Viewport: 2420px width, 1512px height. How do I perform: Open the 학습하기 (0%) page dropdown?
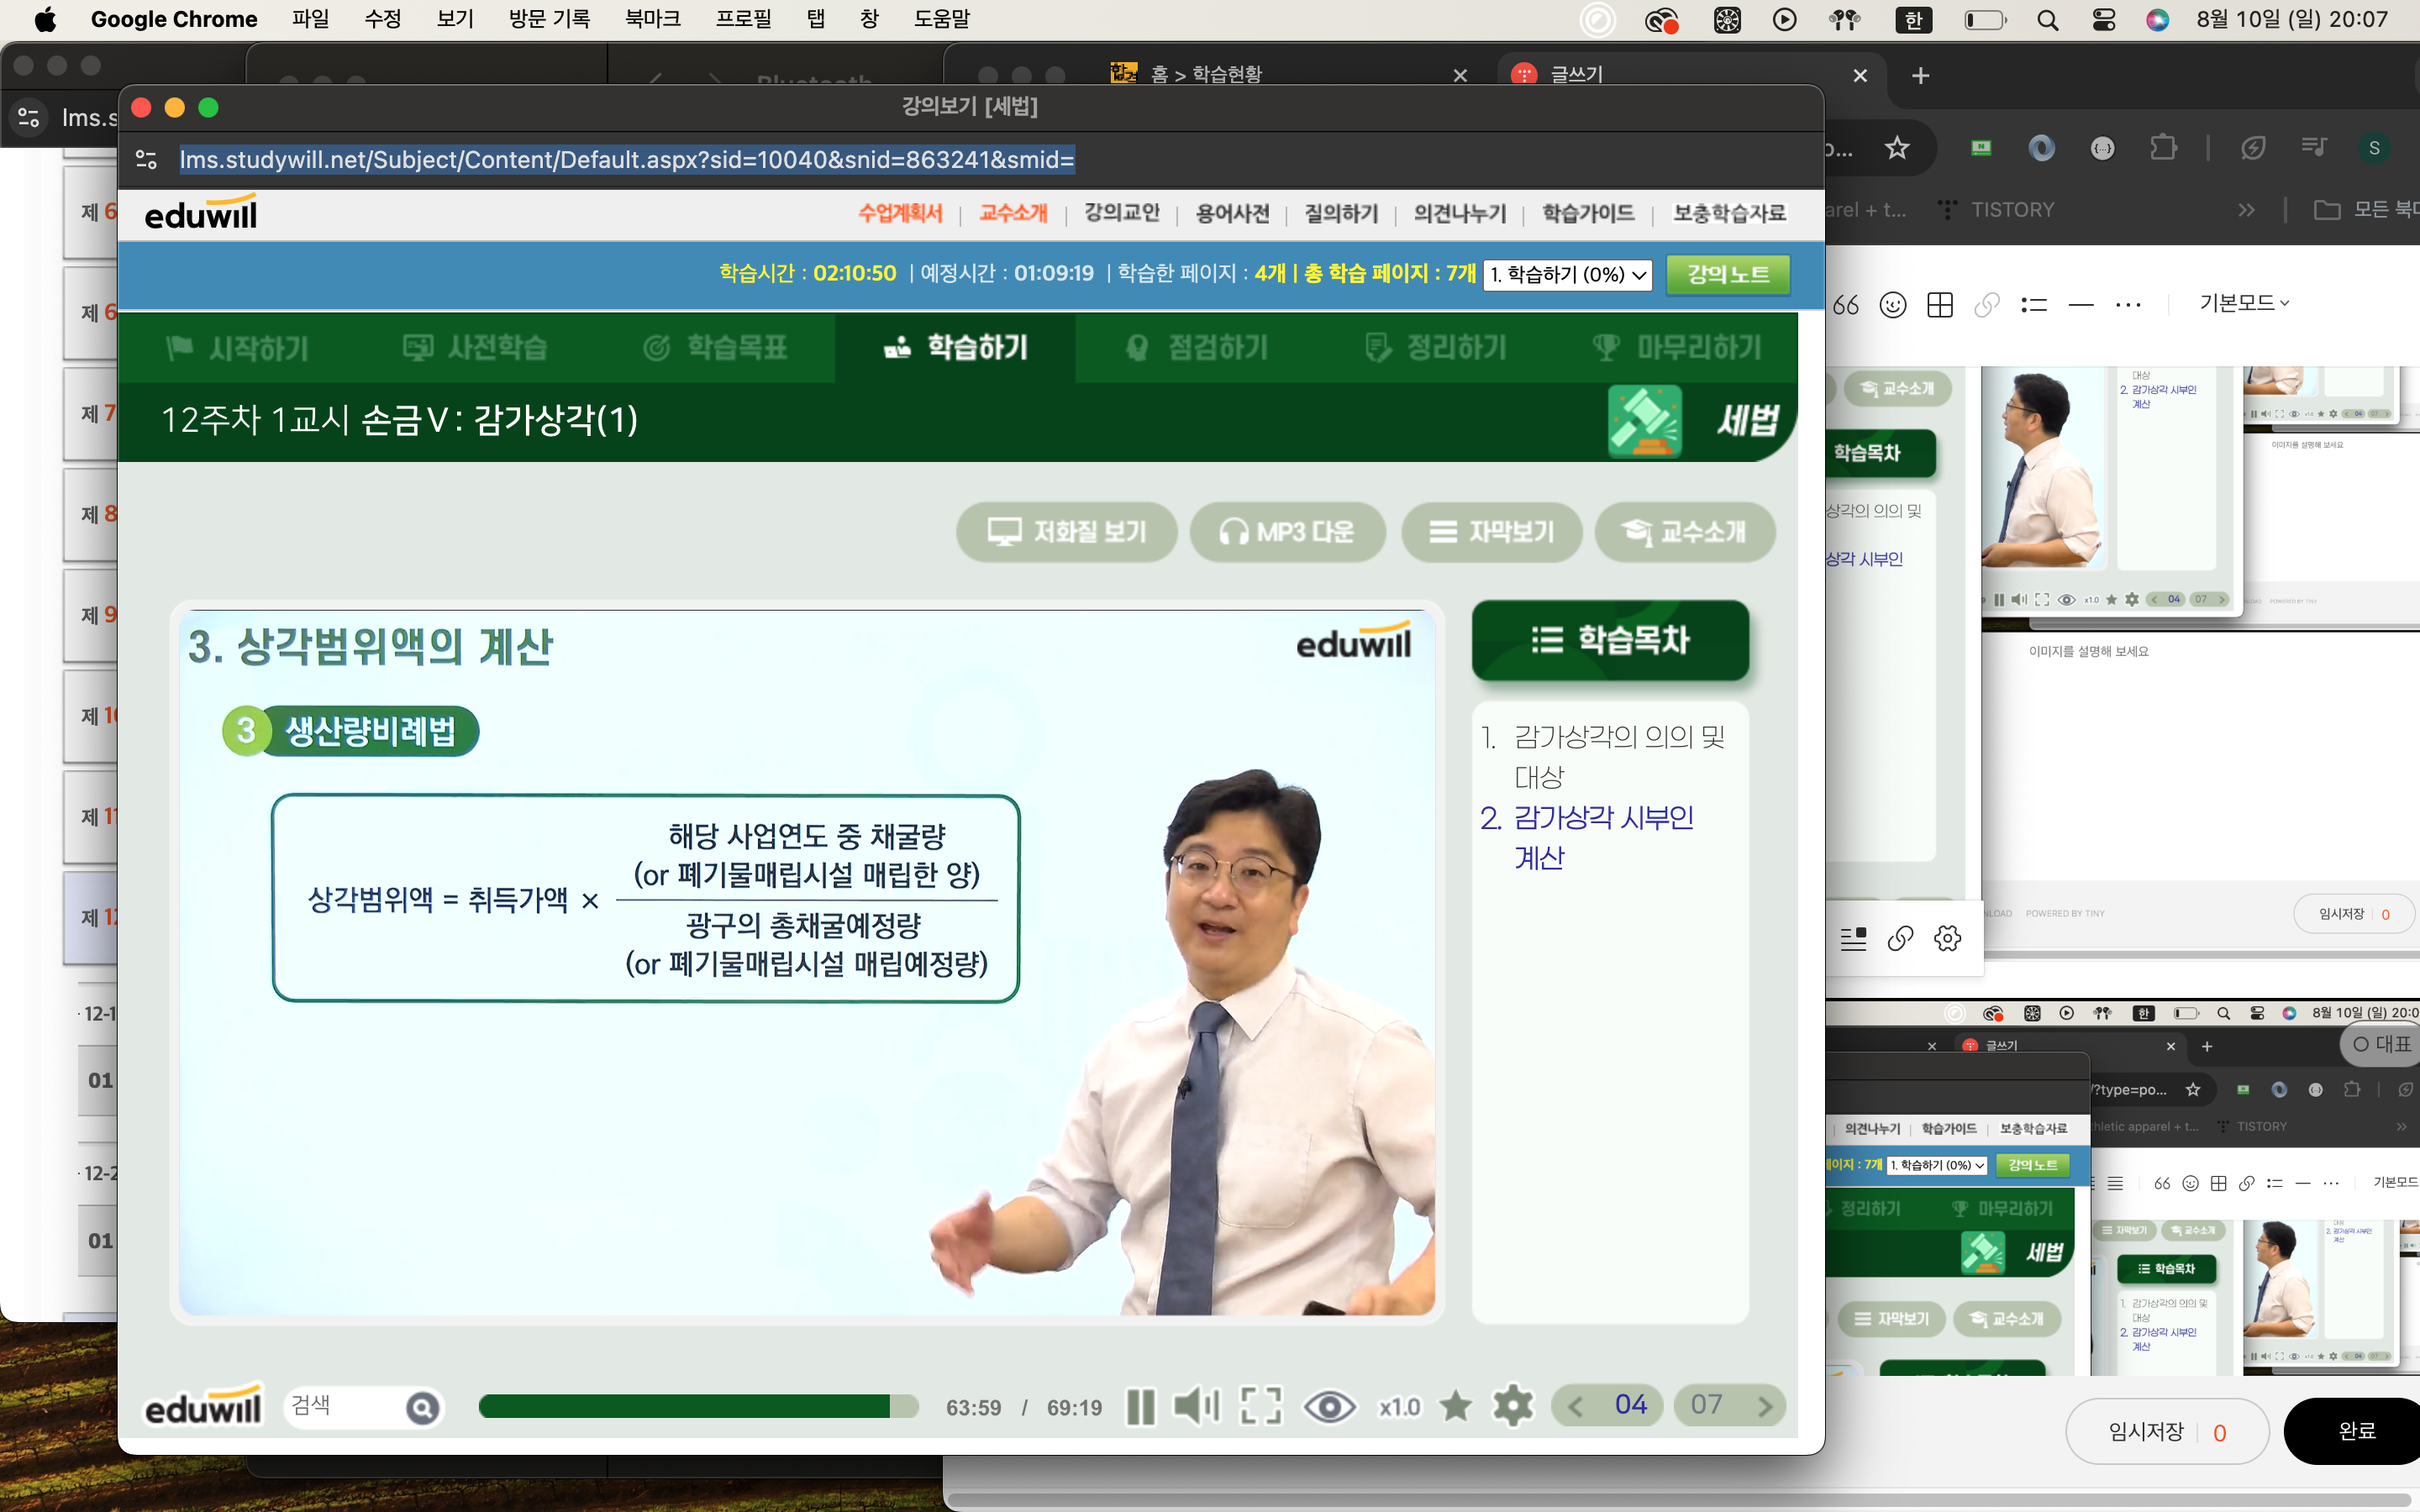1567,274
